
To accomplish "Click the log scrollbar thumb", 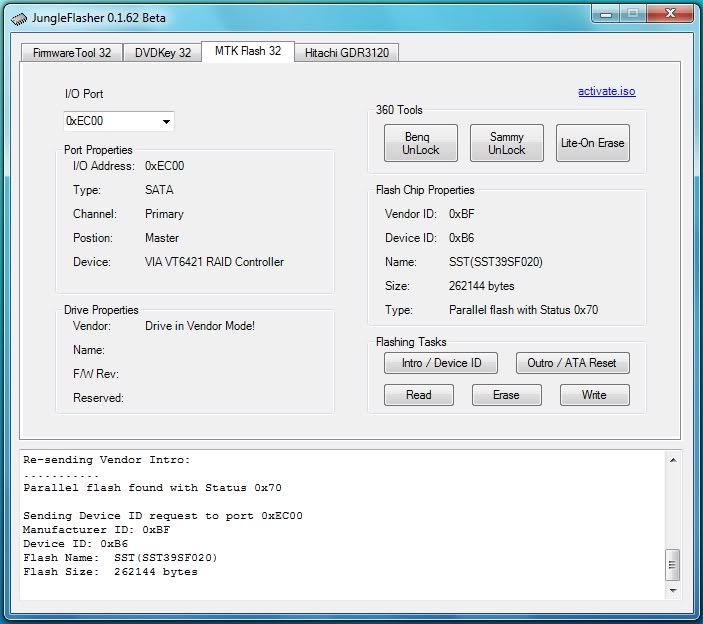I will (673, 564).
